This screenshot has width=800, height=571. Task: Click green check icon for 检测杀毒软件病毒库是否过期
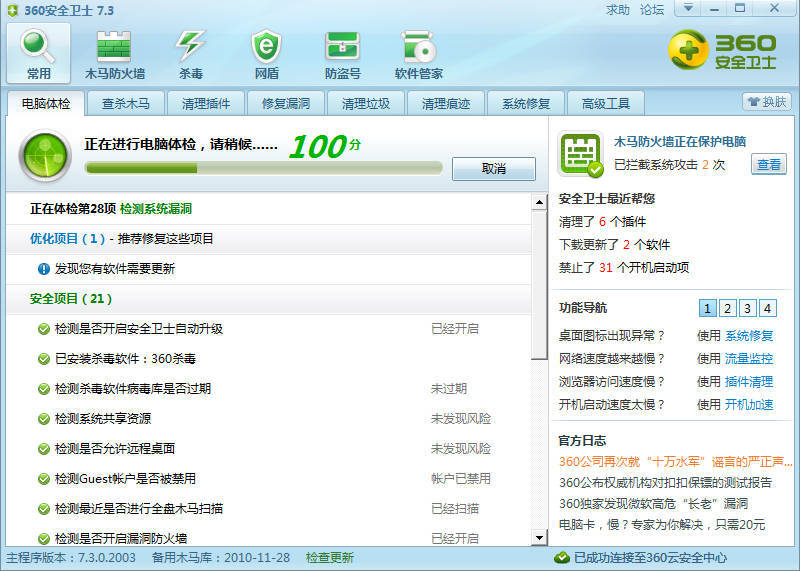(x=44, y=389)
